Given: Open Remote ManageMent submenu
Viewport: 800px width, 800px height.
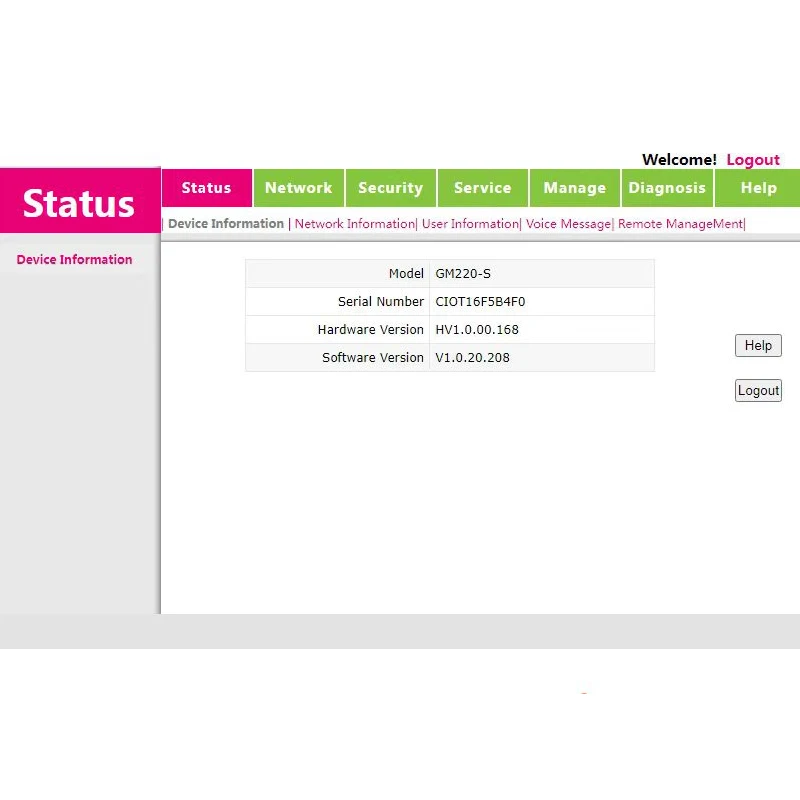Looking at the screenshot, I should (x=680, y=223).
